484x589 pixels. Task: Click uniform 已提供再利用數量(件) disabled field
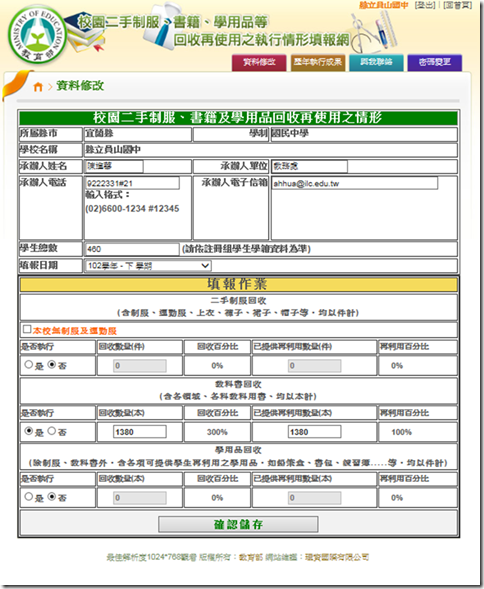[x=315, y=366]
